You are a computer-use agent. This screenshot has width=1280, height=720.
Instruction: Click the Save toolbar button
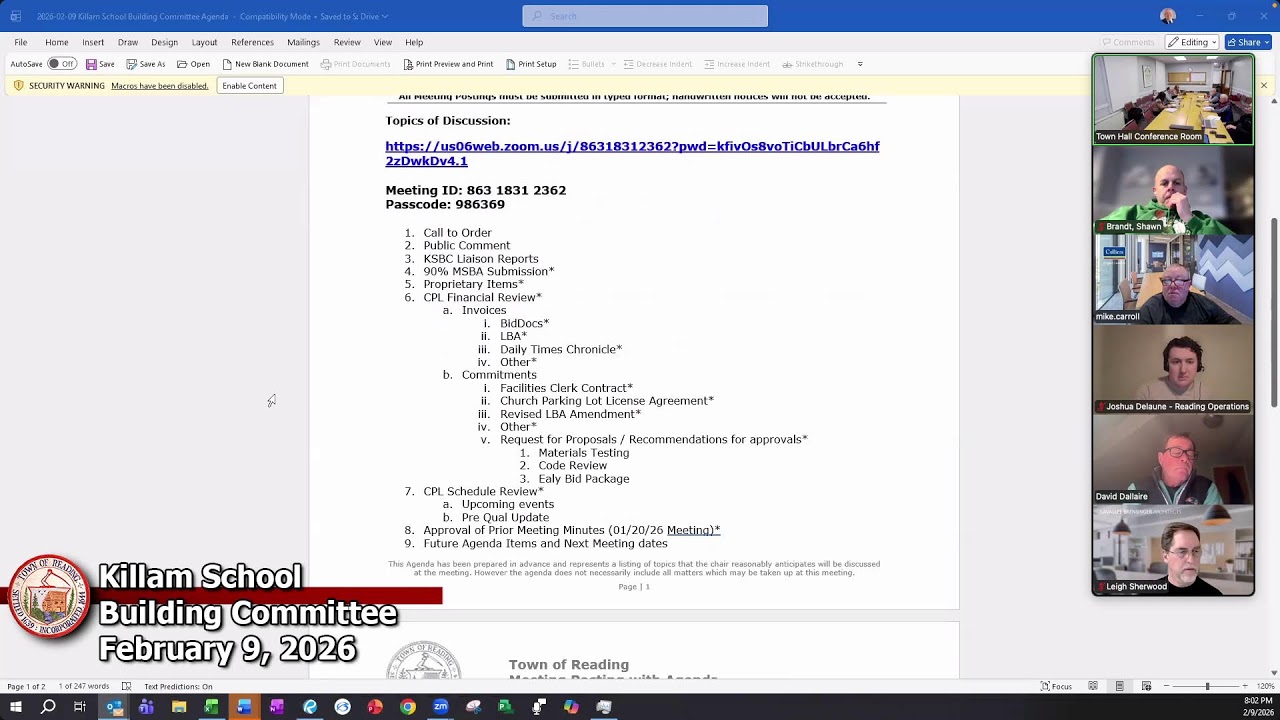coord(100,64)
